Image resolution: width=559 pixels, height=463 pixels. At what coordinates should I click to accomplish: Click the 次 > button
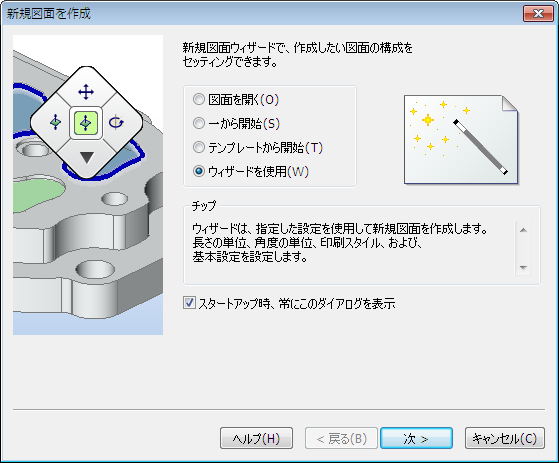(x=416, y=438)
